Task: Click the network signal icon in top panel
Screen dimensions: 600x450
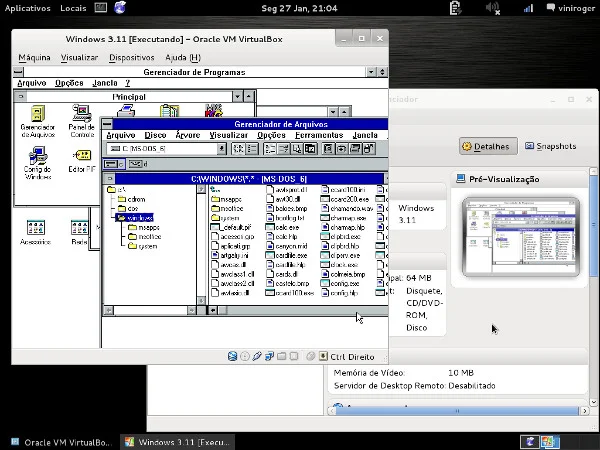Action: pyautogui.click(x=528, y=8)
